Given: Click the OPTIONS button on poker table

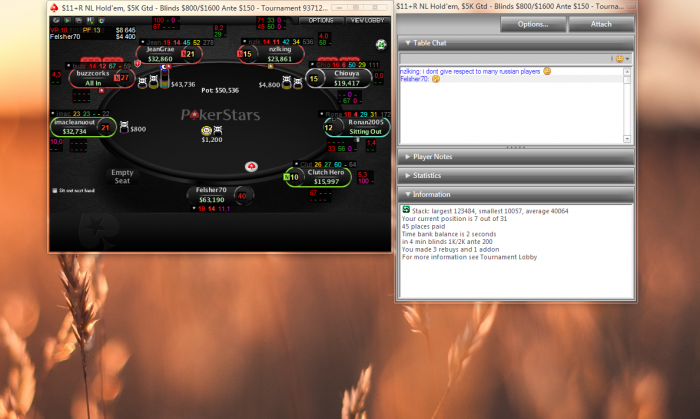Looking at the screenshot, I should [321, 21].
